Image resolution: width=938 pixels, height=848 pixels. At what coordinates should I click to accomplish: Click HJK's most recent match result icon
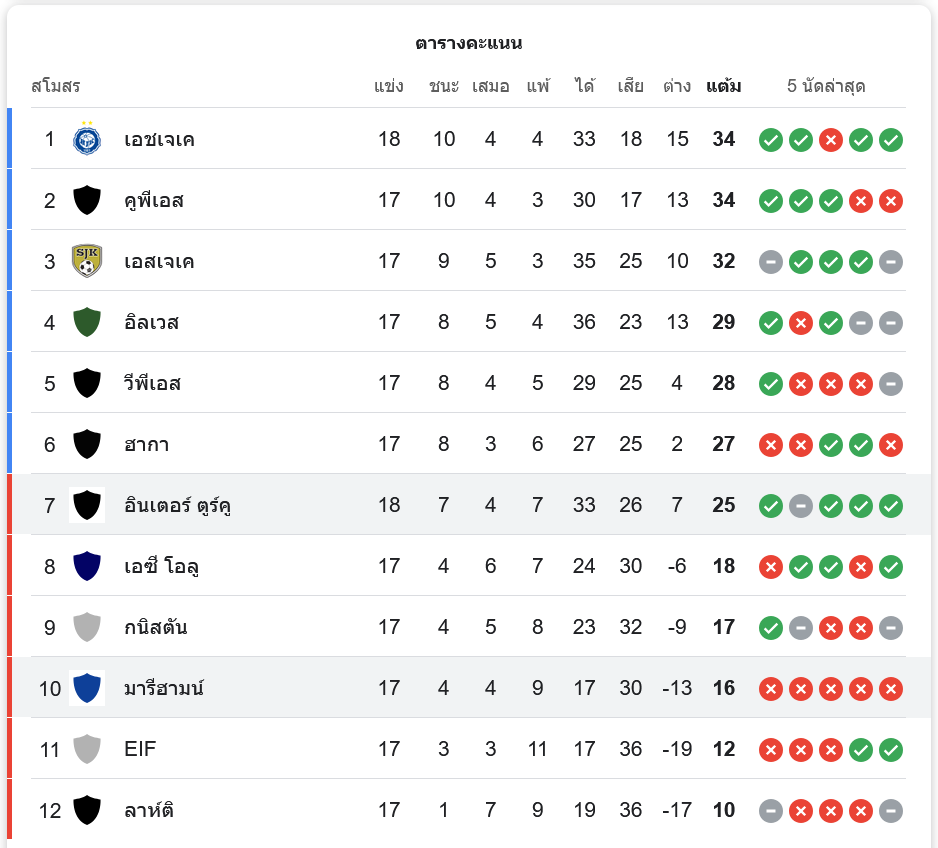[891, 140]
